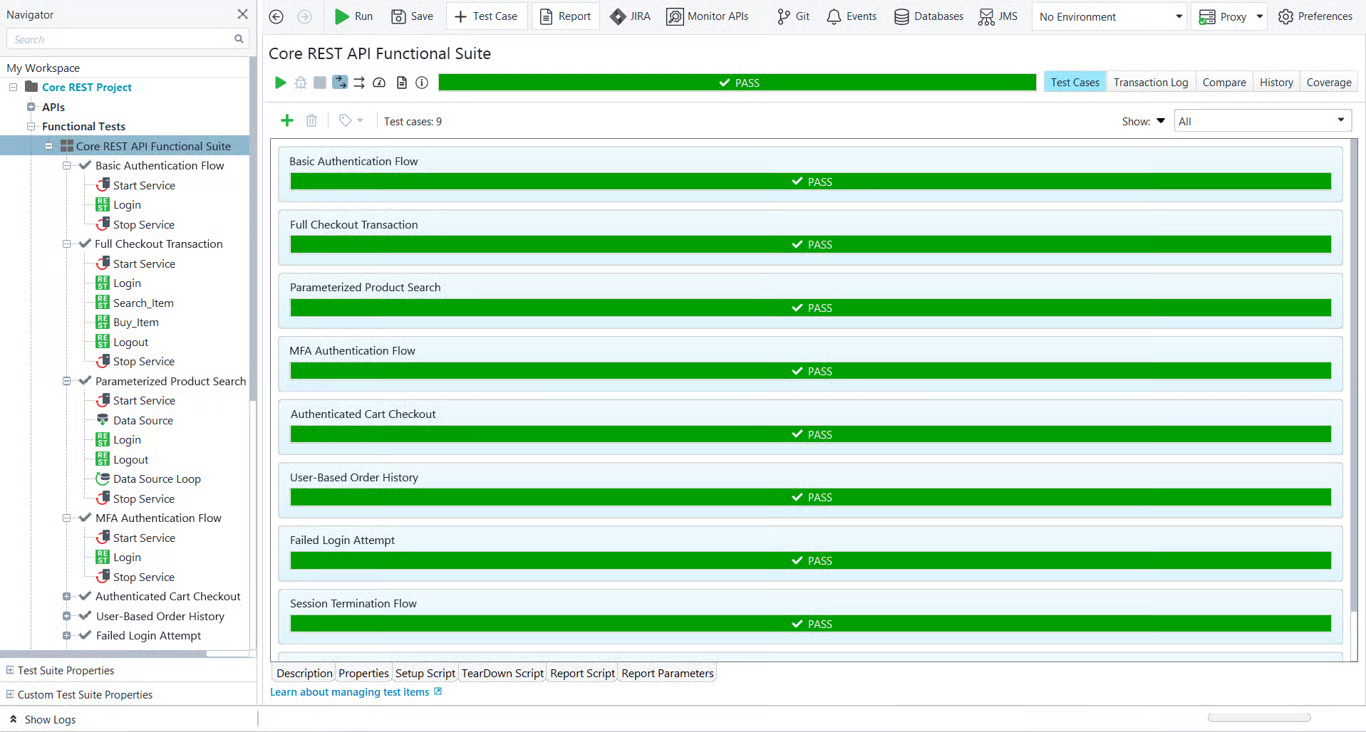Run the test suite with the green play icon
This screenshot has width=1366, height=732.
coord(280,83)
